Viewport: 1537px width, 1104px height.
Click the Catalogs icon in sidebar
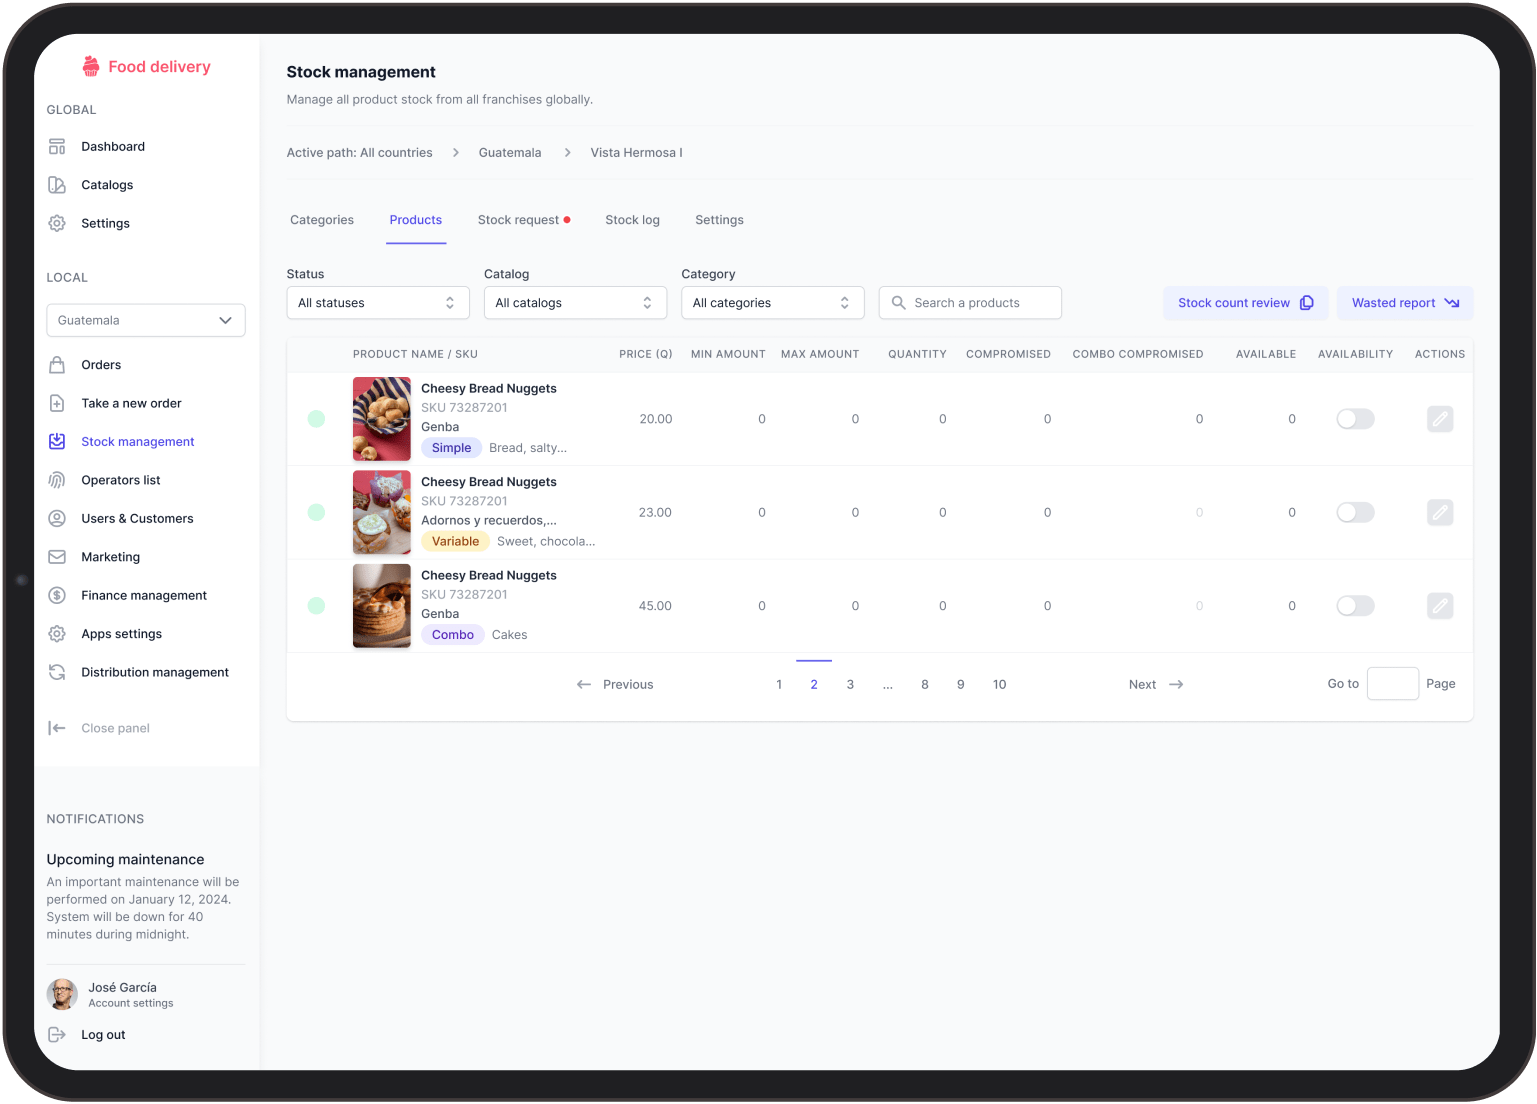point(57,185)
